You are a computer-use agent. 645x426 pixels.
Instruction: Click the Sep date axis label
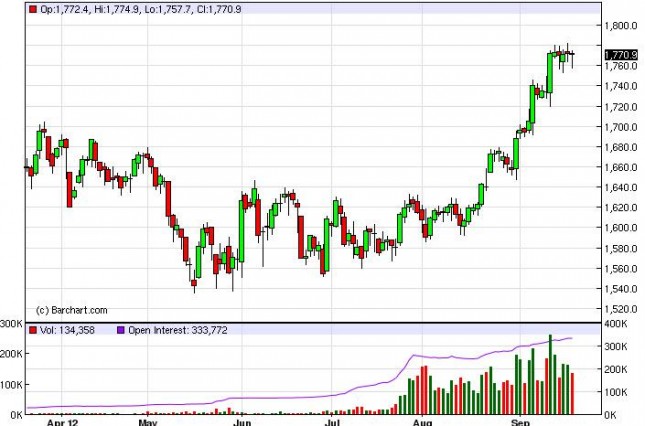click(x=520, y=422)
